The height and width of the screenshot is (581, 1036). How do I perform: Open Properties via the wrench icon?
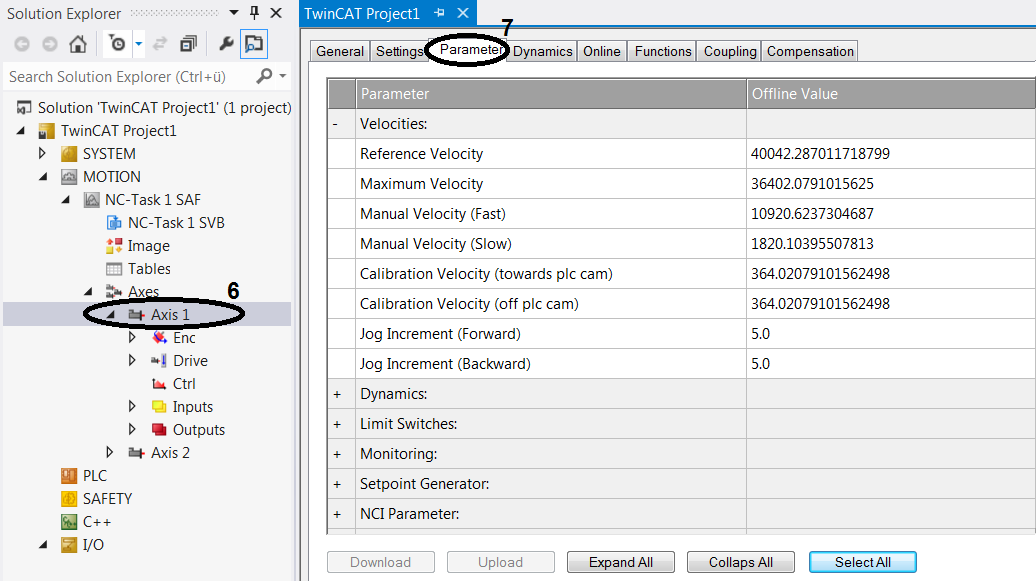click(x=226, y=44)
